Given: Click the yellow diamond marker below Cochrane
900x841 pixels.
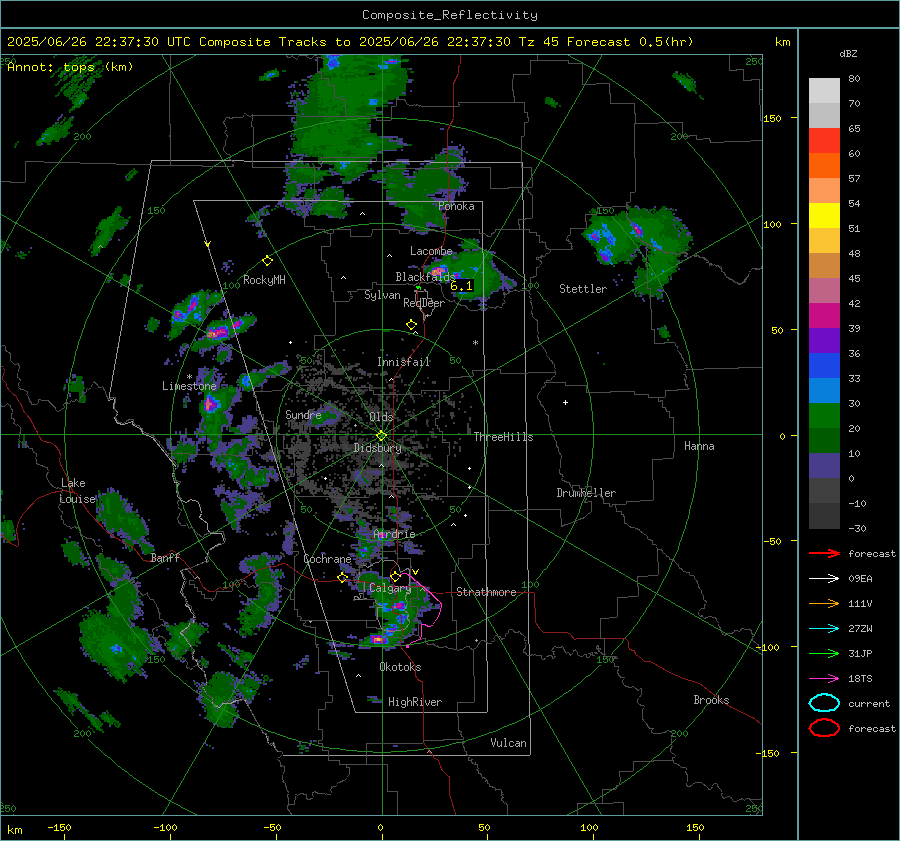Looking at the screenshot, I should (342, 577).
